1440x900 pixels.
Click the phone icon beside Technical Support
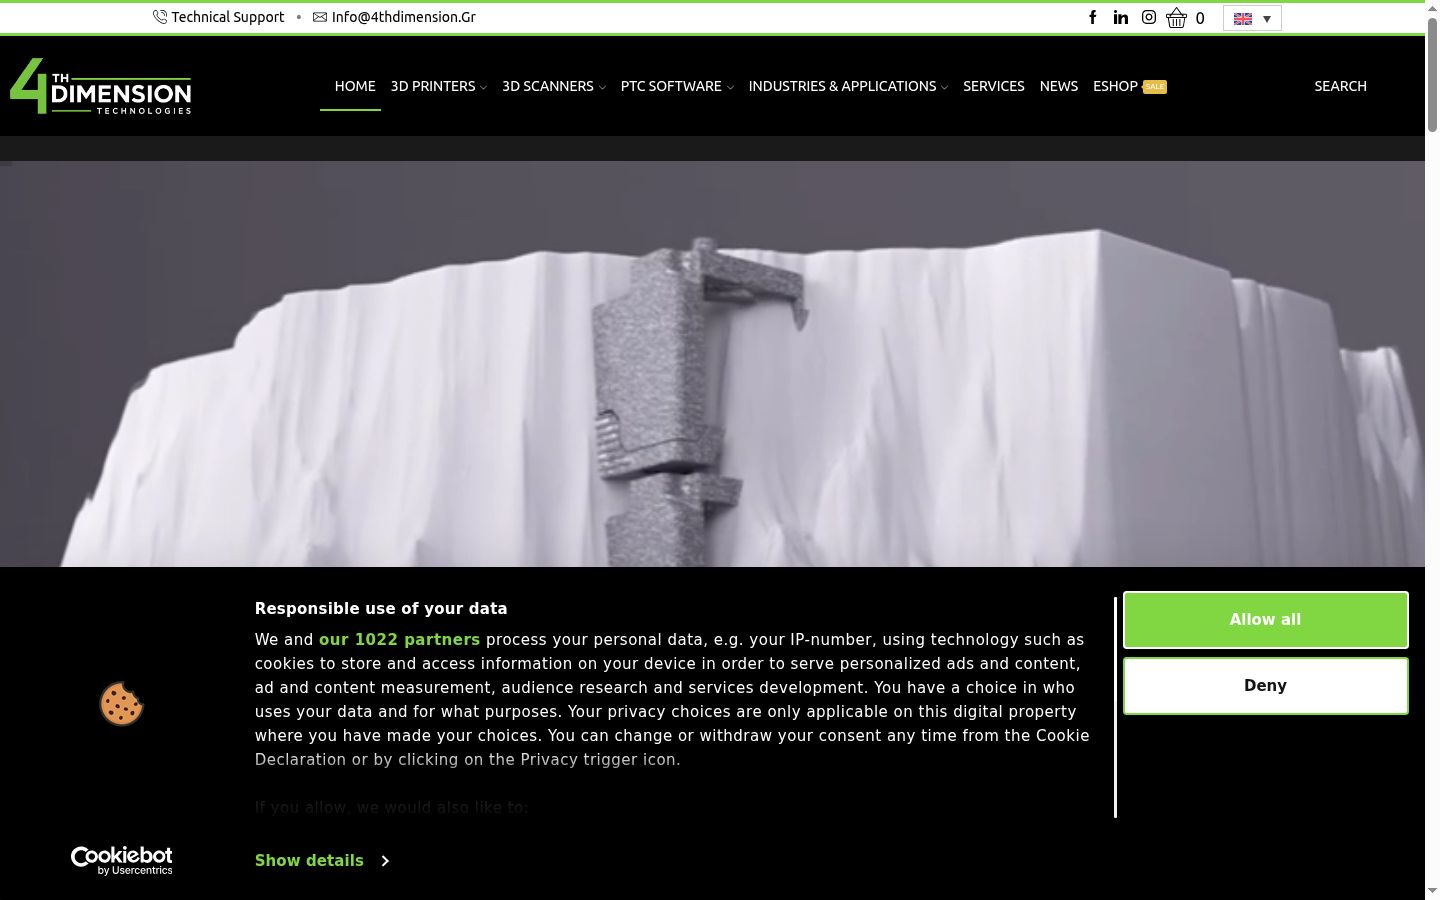point(160,17)
